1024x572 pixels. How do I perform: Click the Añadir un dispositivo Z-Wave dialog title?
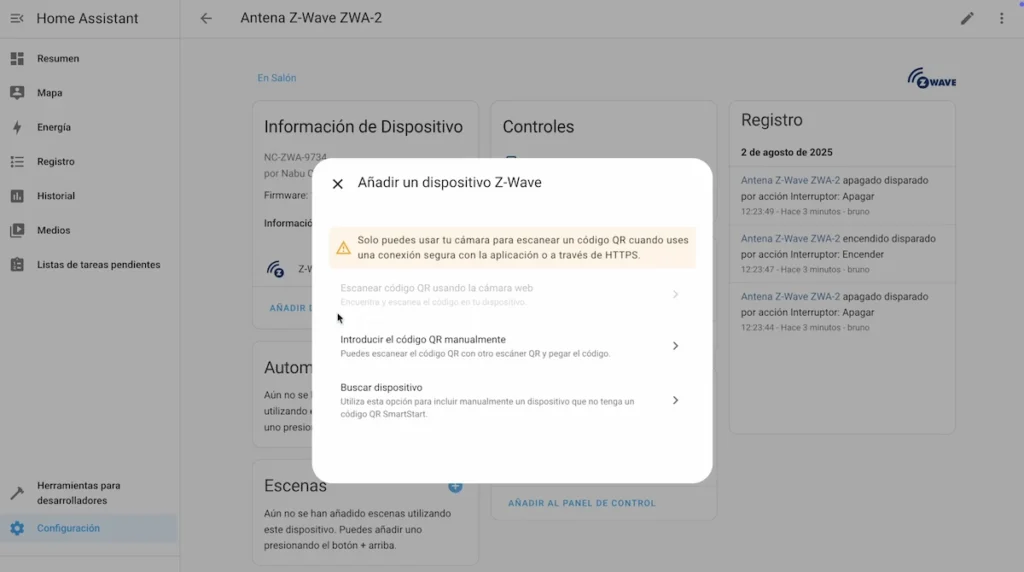point(449,183)
